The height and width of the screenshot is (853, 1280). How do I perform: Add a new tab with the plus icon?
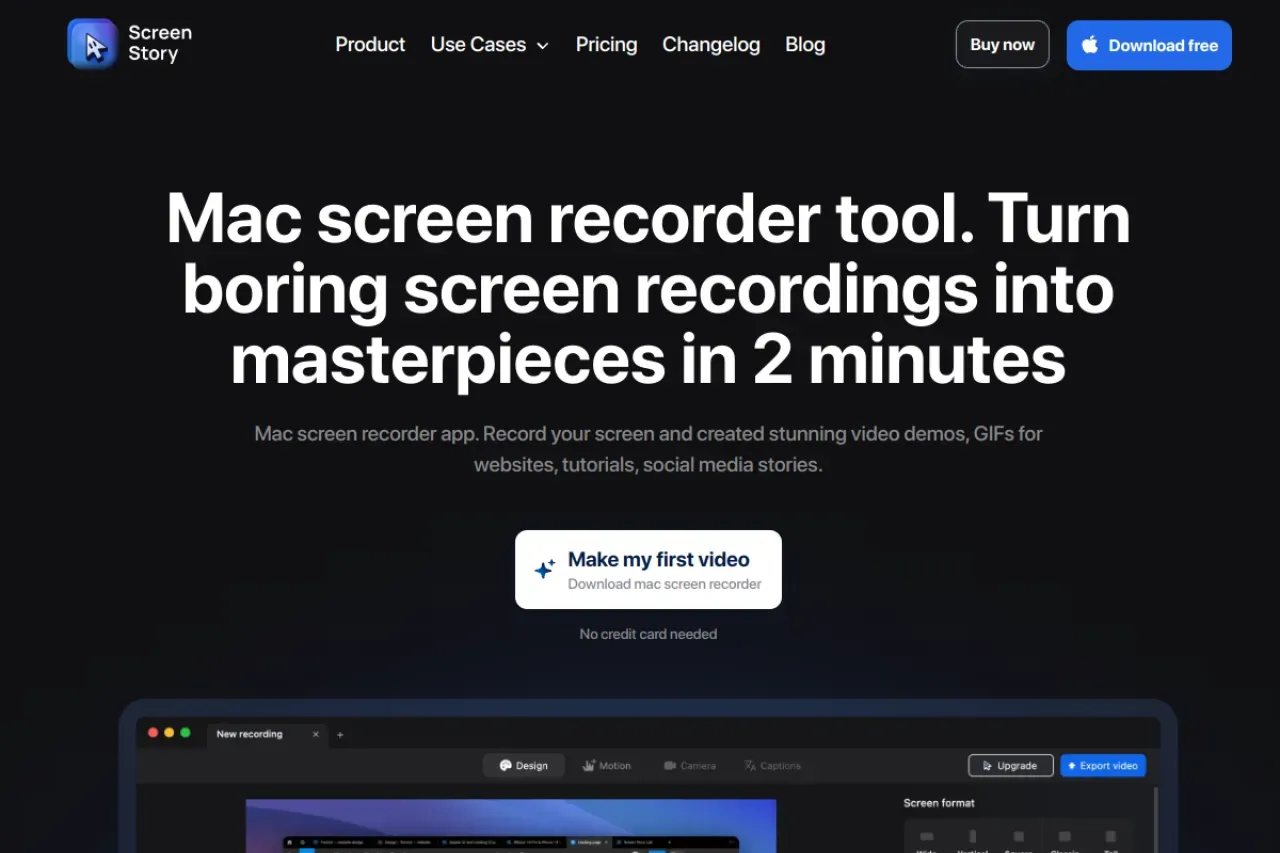click(x=340, y=735)
